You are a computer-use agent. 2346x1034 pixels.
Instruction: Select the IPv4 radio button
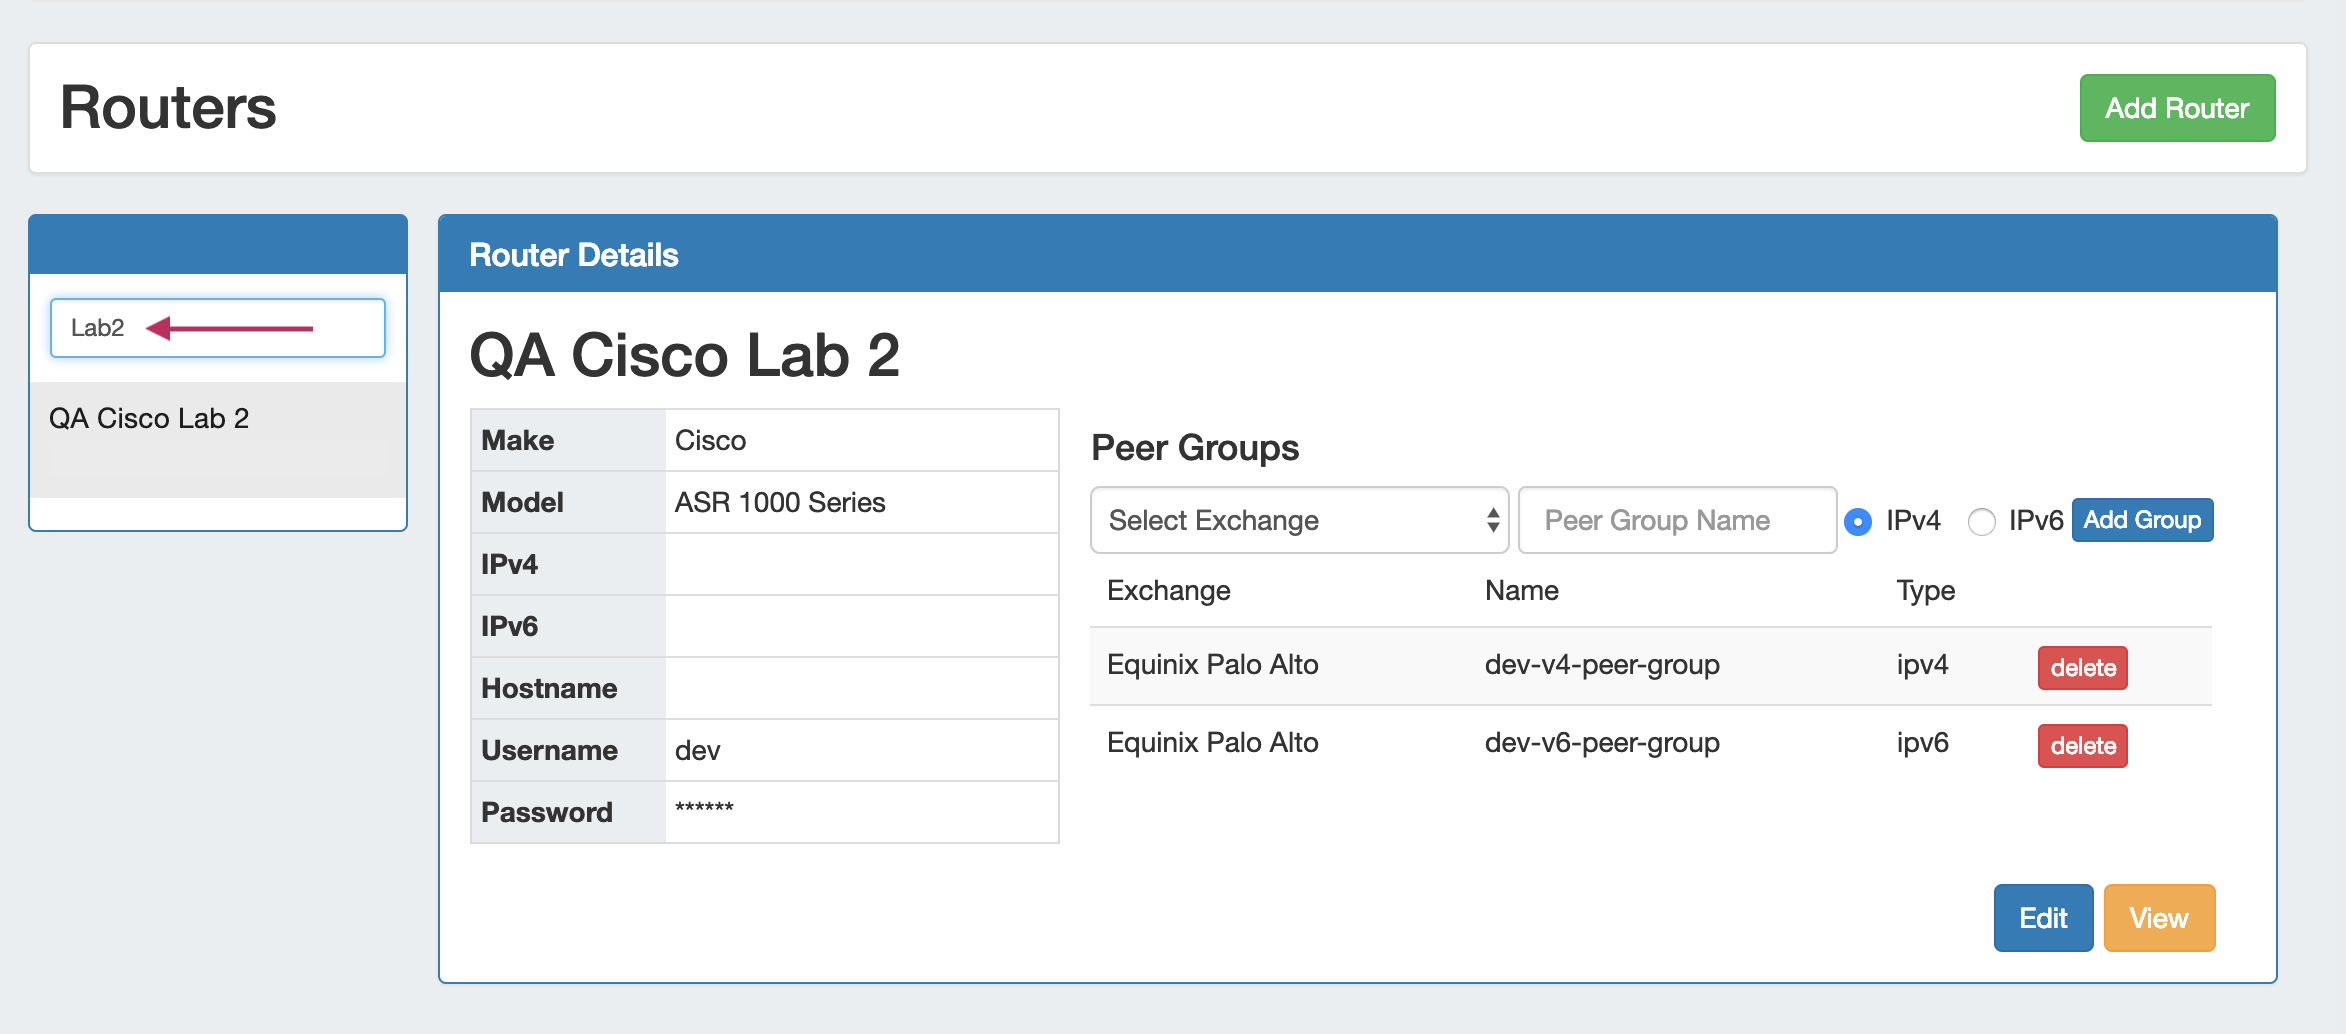pos(1858,522)
